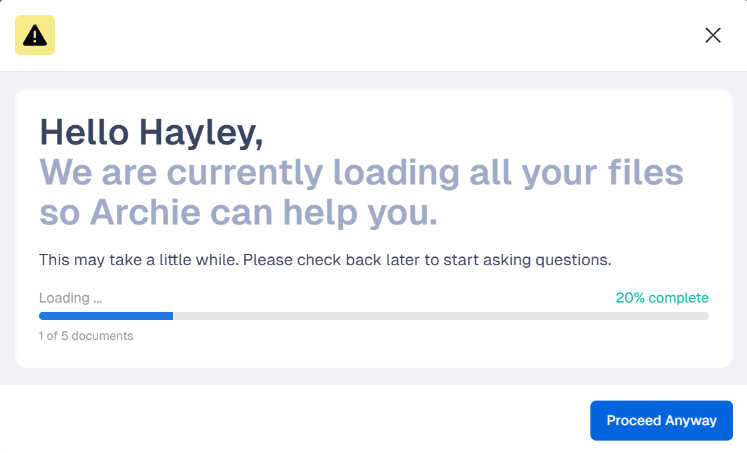Click the word "complete" in the green status
The width and height of the screenshot is (747, 453).
click(678, 298)
